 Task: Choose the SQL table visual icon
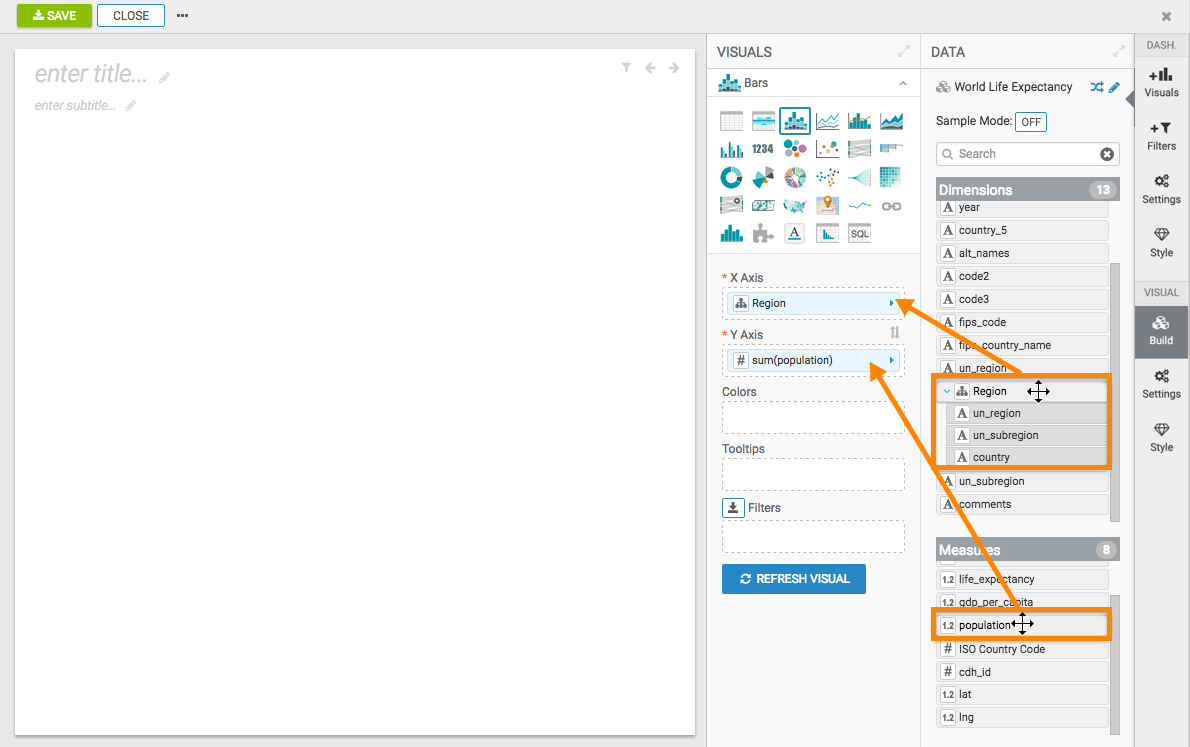click(859, 233)
